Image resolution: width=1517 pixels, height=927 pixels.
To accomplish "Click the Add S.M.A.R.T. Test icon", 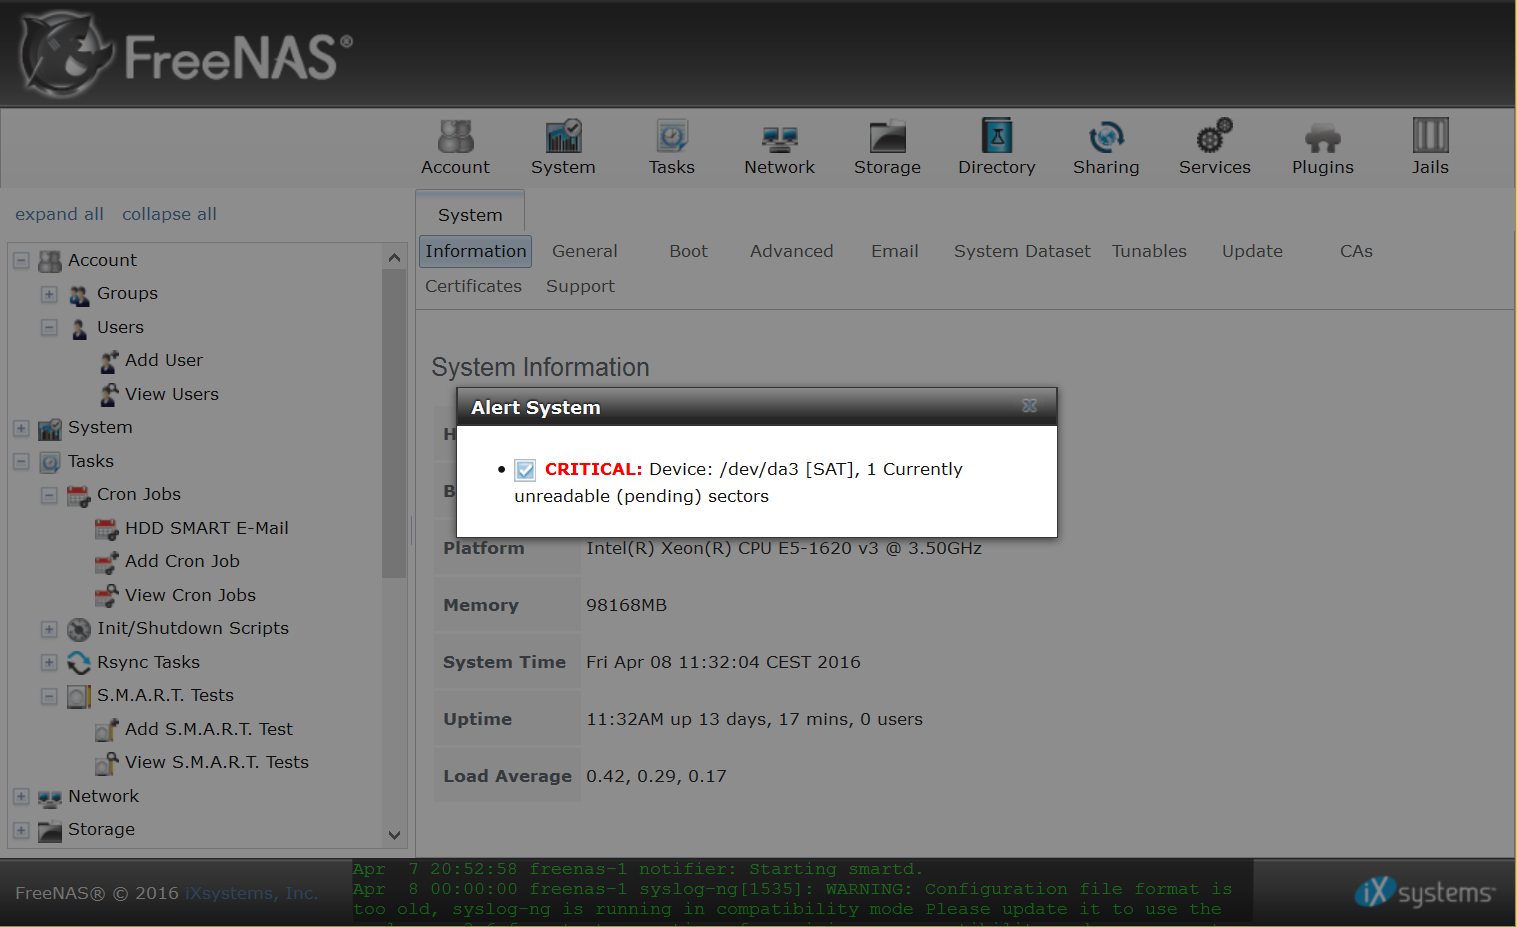I will tap(107, 730).
